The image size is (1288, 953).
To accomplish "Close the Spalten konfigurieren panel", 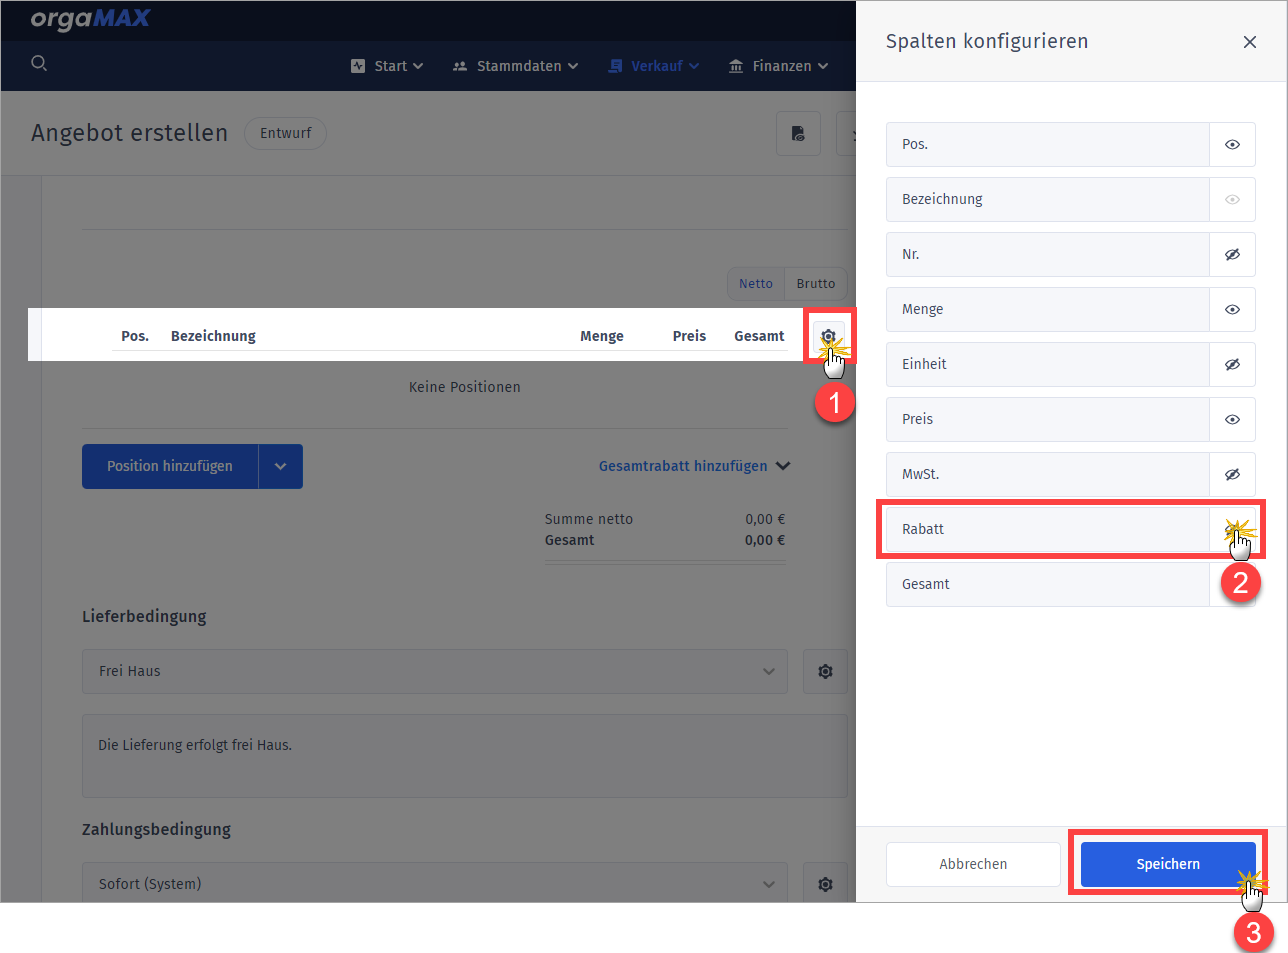I will pyautogui.click(x=1249, y=42).
